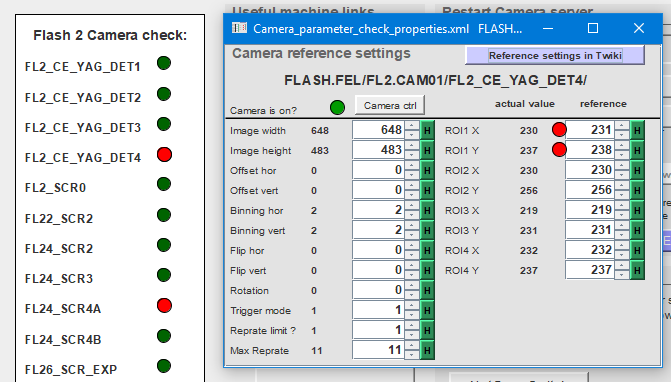671x382 pixels.
Task: Click the red status indicator for FL2_CE_YAG_DET4
Action: tap(164, 154)
